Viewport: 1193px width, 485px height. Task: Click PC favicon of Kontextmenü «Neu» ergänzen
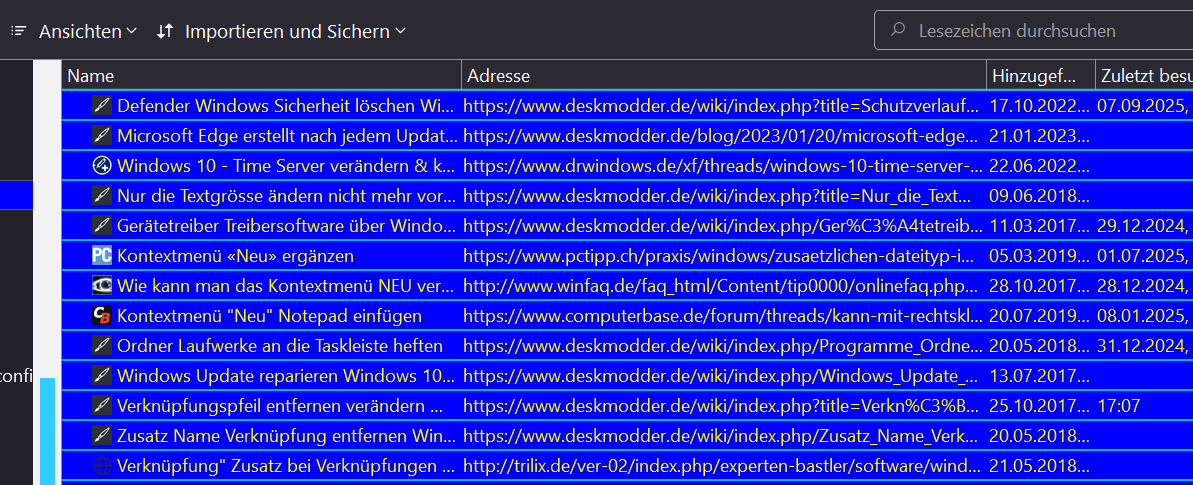[x=102, y=255]
